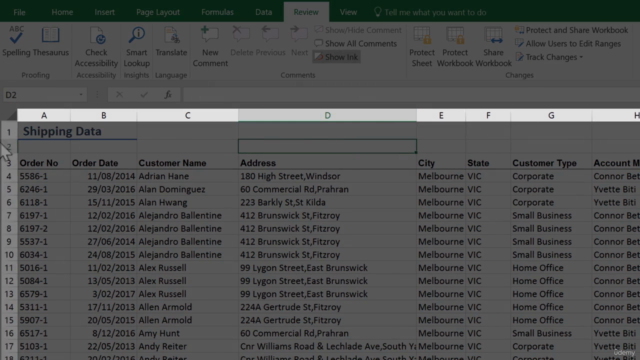Go to Previous comment
The width and height of the screenshot is (640, 360).
tap(270, 42)
